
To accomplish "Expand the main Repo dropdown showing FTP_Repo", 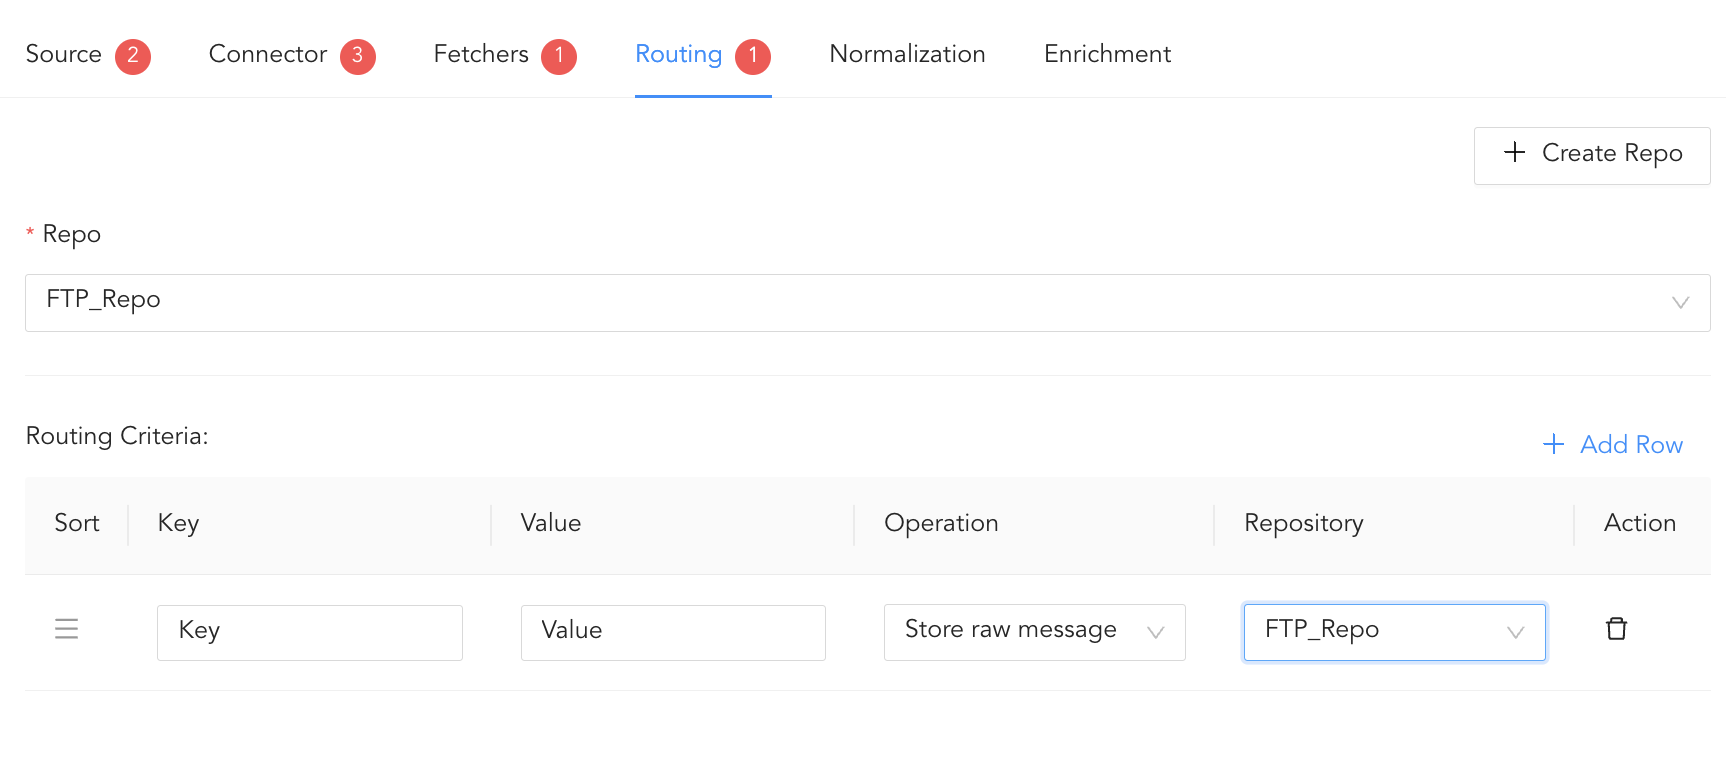I will click(867, 303).
